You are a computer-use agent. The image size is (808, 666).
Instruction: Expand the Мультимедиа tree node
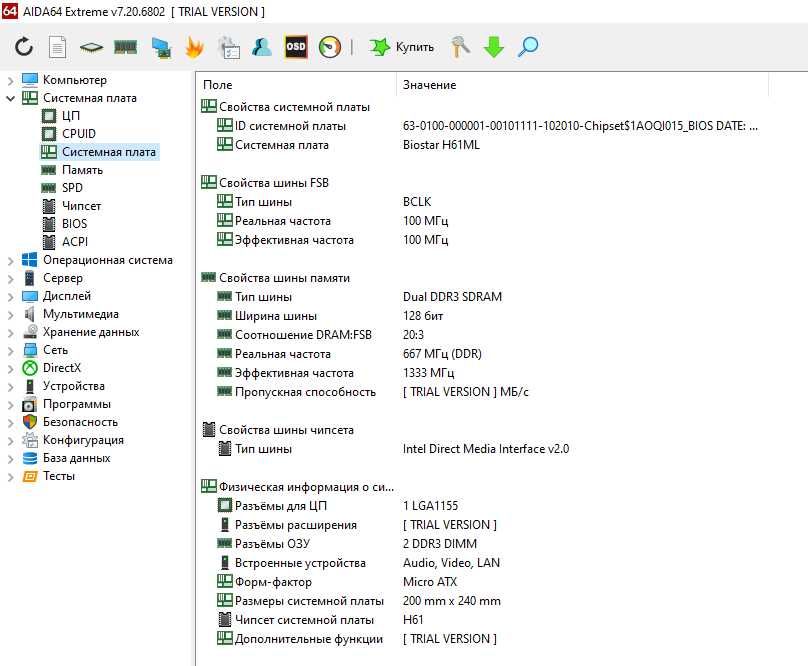[10, 315]
